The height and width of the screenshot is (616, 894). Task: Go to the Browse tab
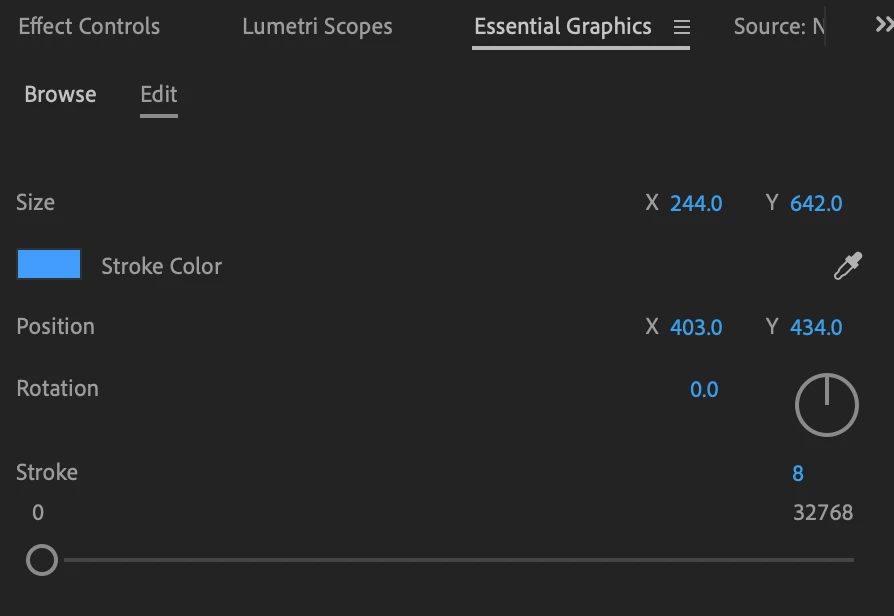pyautogui.click(x=60, y=94)
